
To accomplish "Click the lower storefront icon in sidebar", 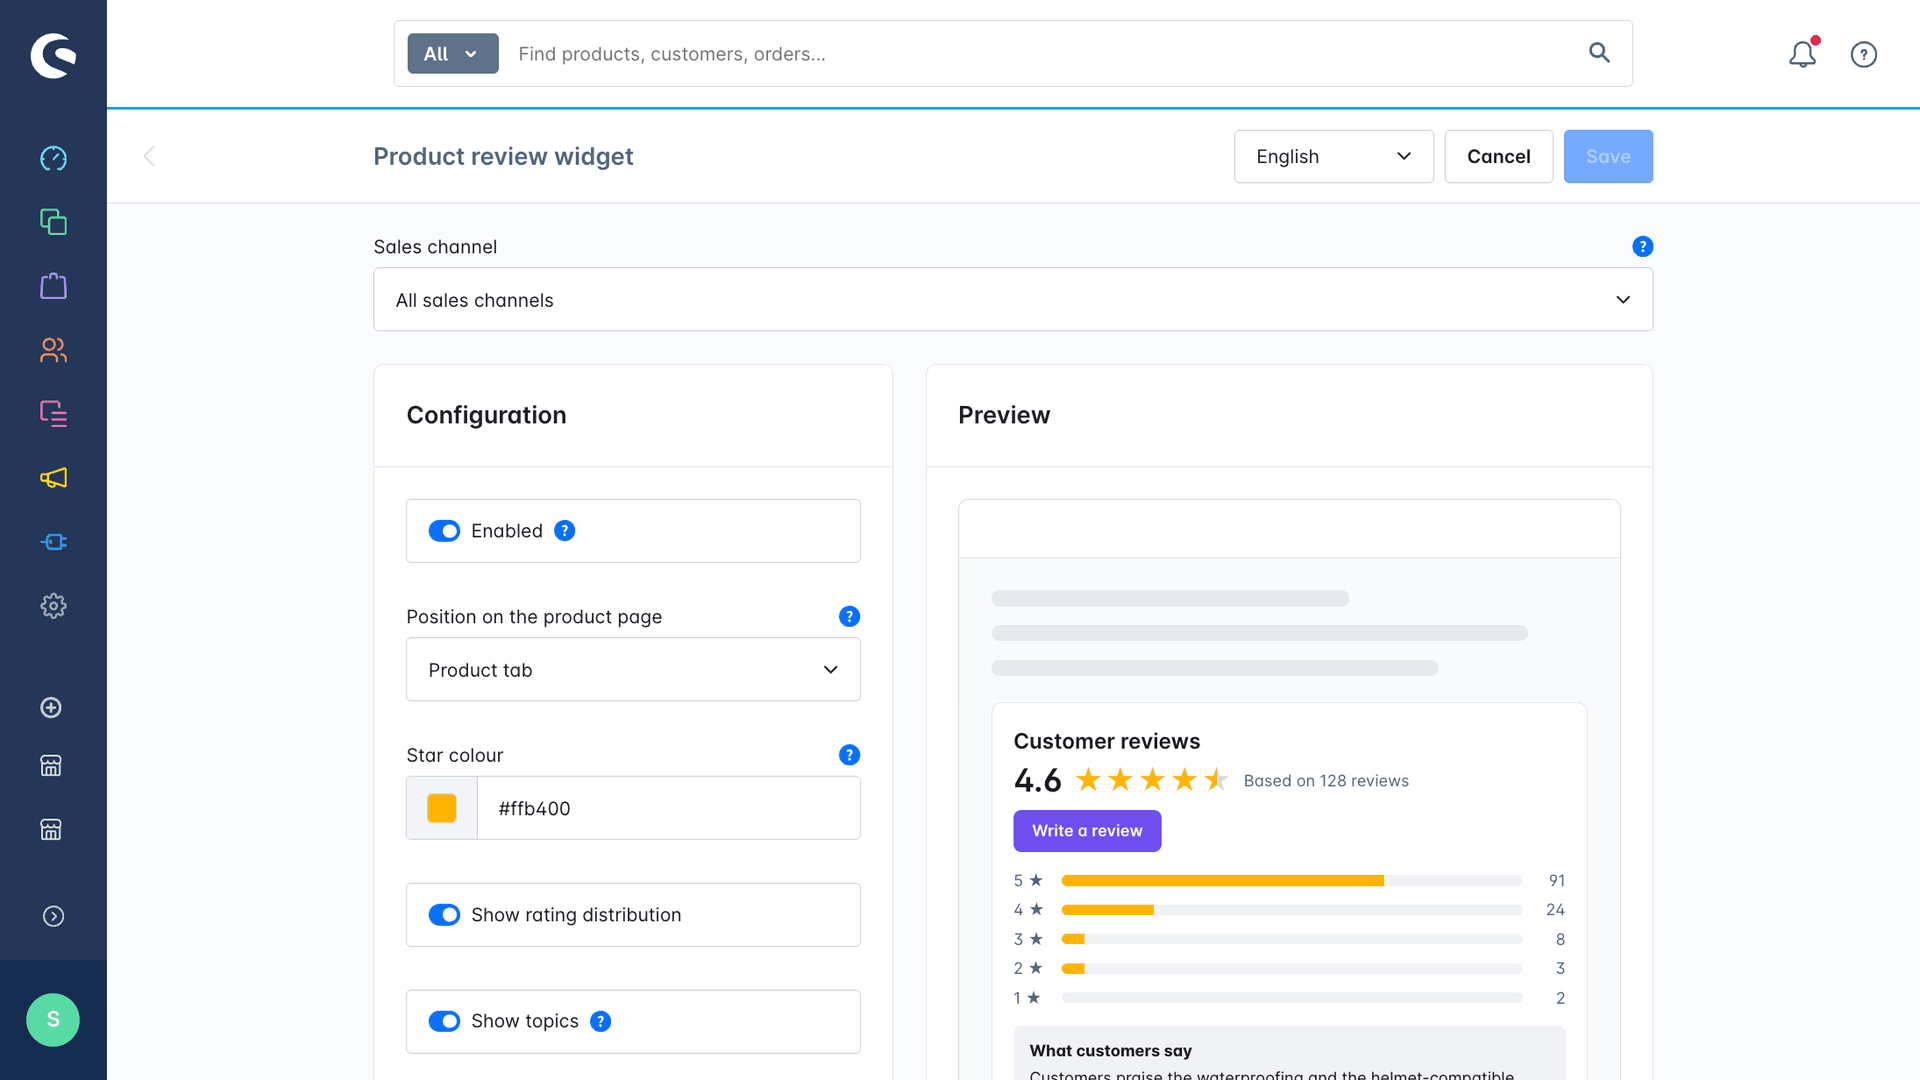I will tap(51, 830).
